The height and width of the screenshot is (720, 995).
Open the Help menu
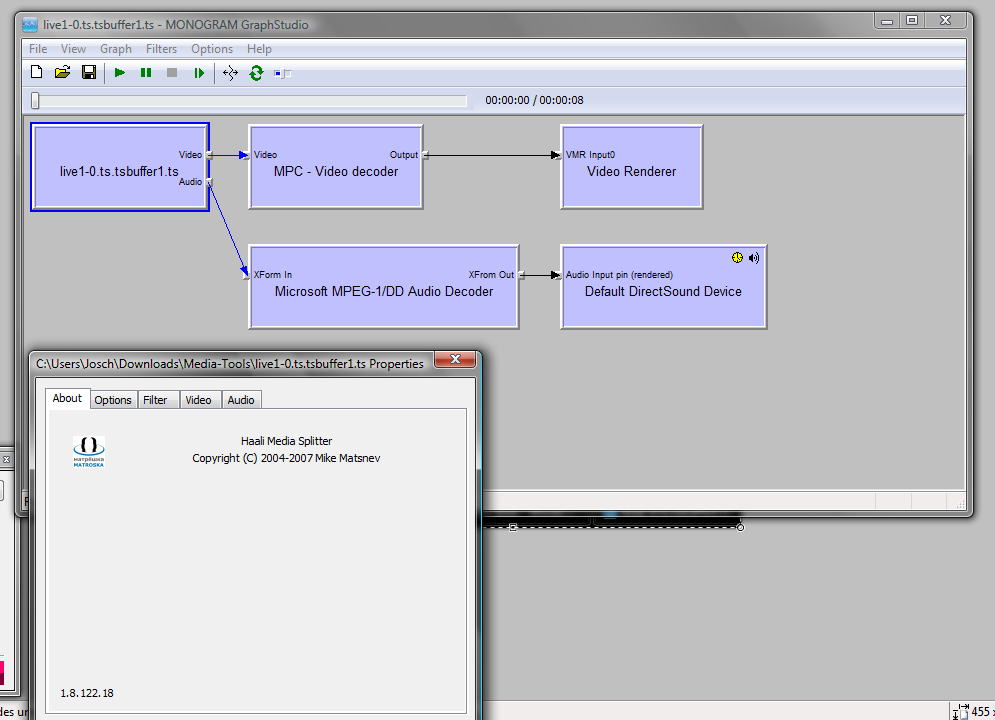pyautogui.click(x=259, y=49)
